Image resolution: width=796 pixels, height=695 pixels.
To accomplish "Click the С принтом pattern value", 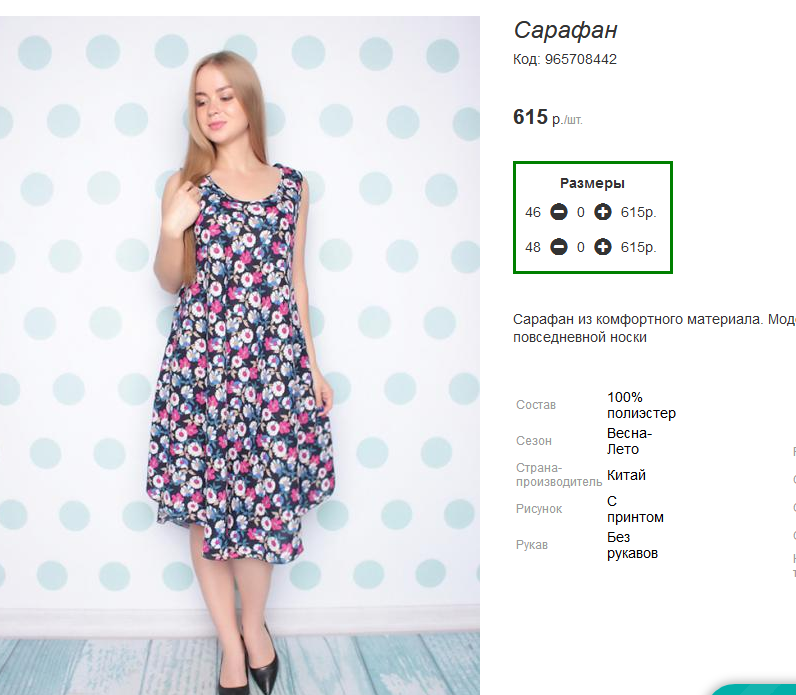I will tap(635, 509).
